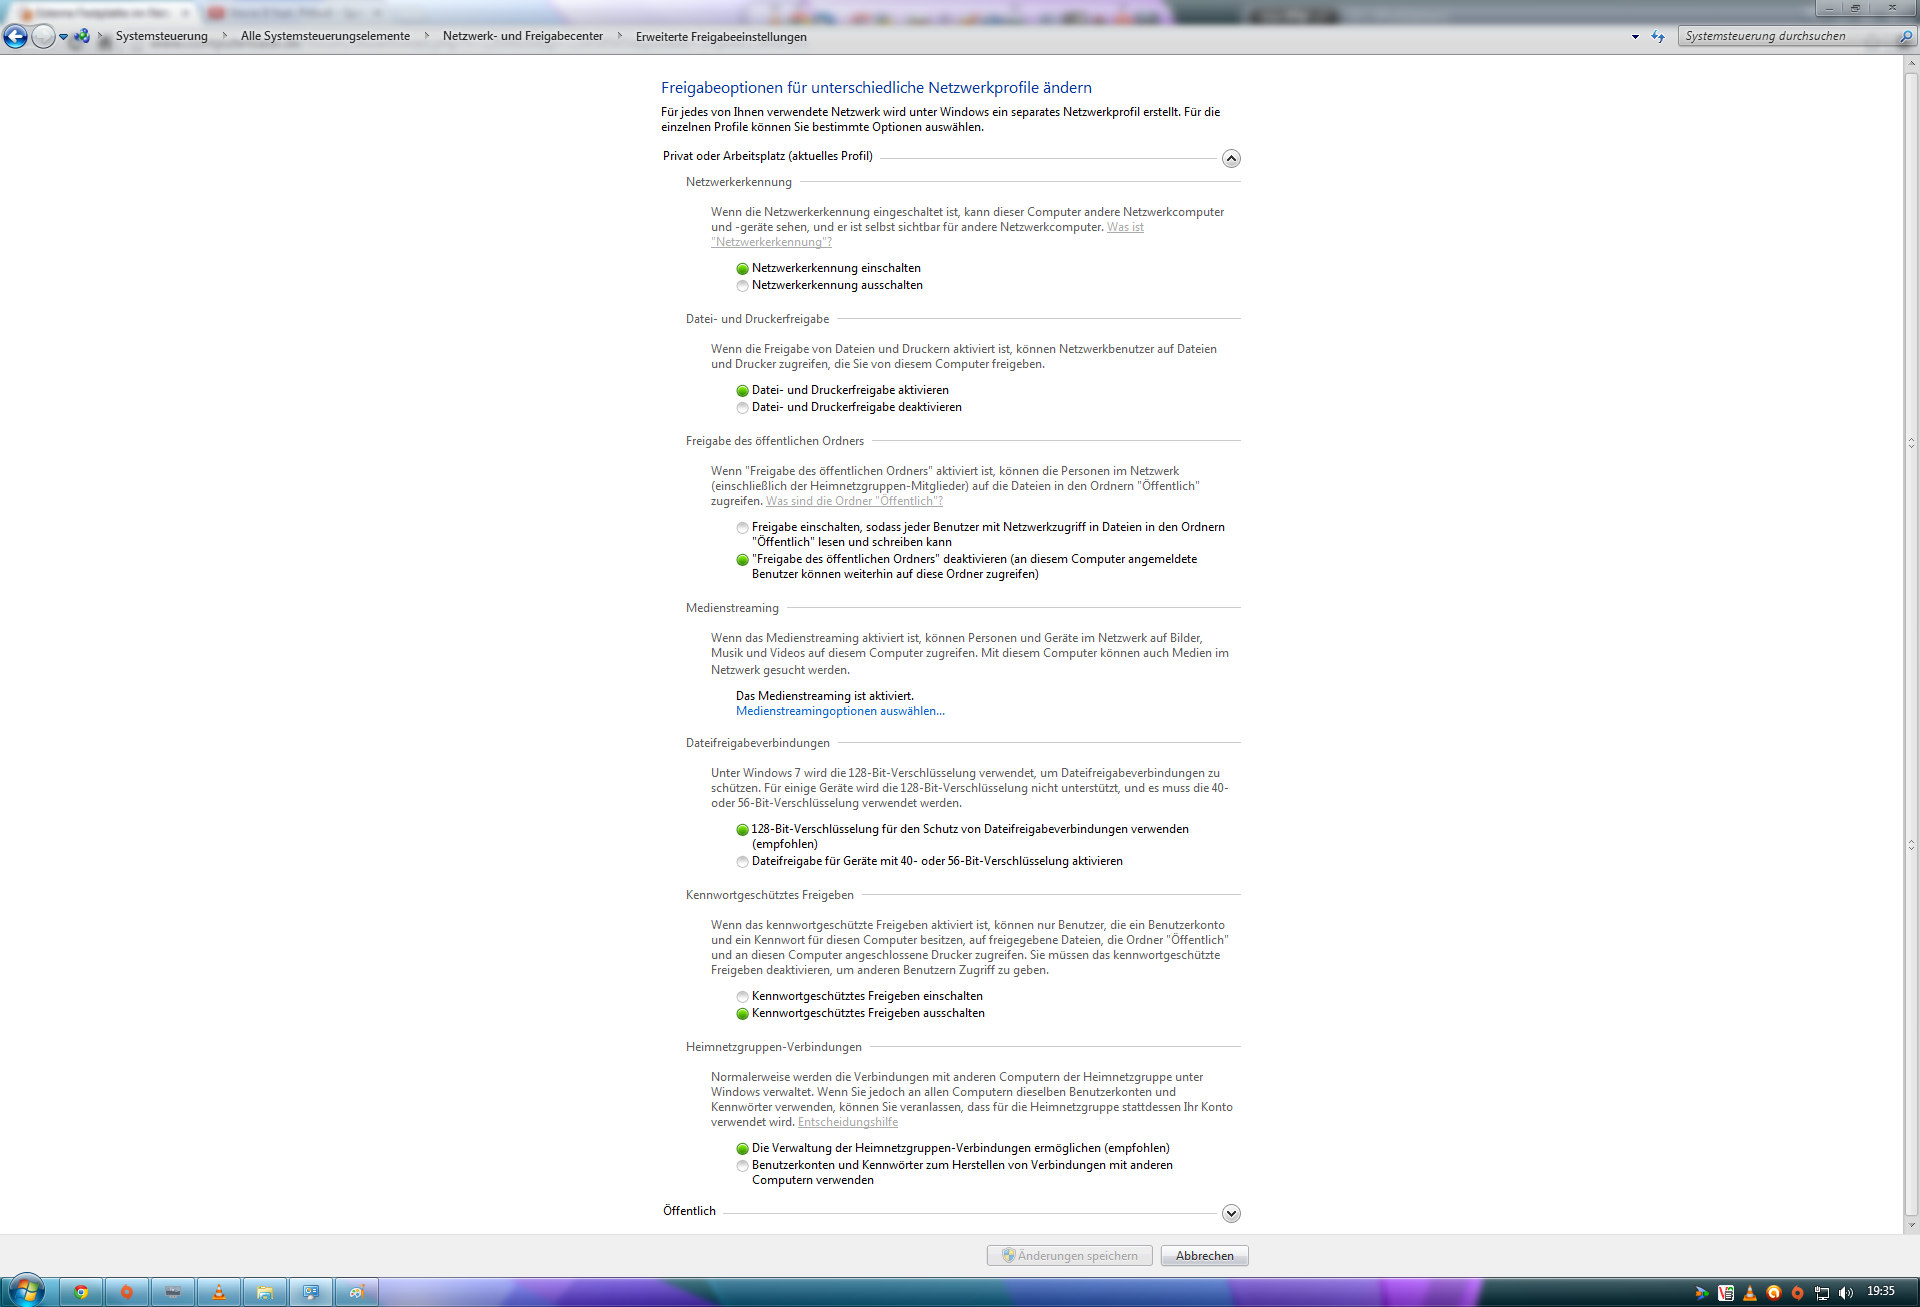Open Paint palette icon in taskbar
Image resolution: width=1920 pixels, height=1307 pixels.
357,1292
